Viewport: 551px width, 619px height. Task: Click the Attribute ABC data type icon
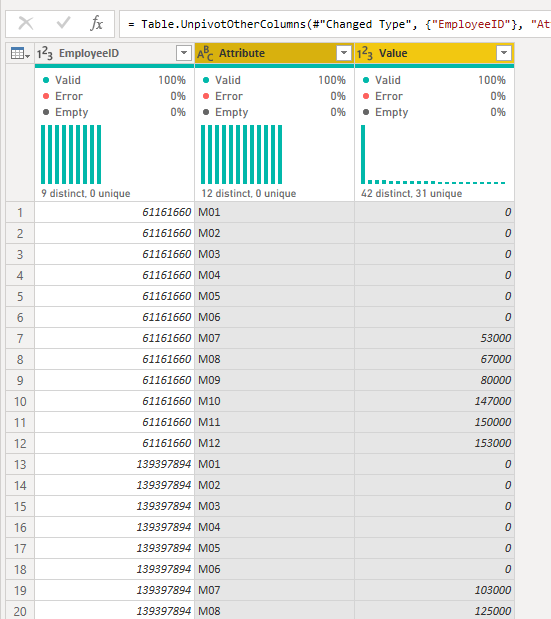click(x=205, y=53)
